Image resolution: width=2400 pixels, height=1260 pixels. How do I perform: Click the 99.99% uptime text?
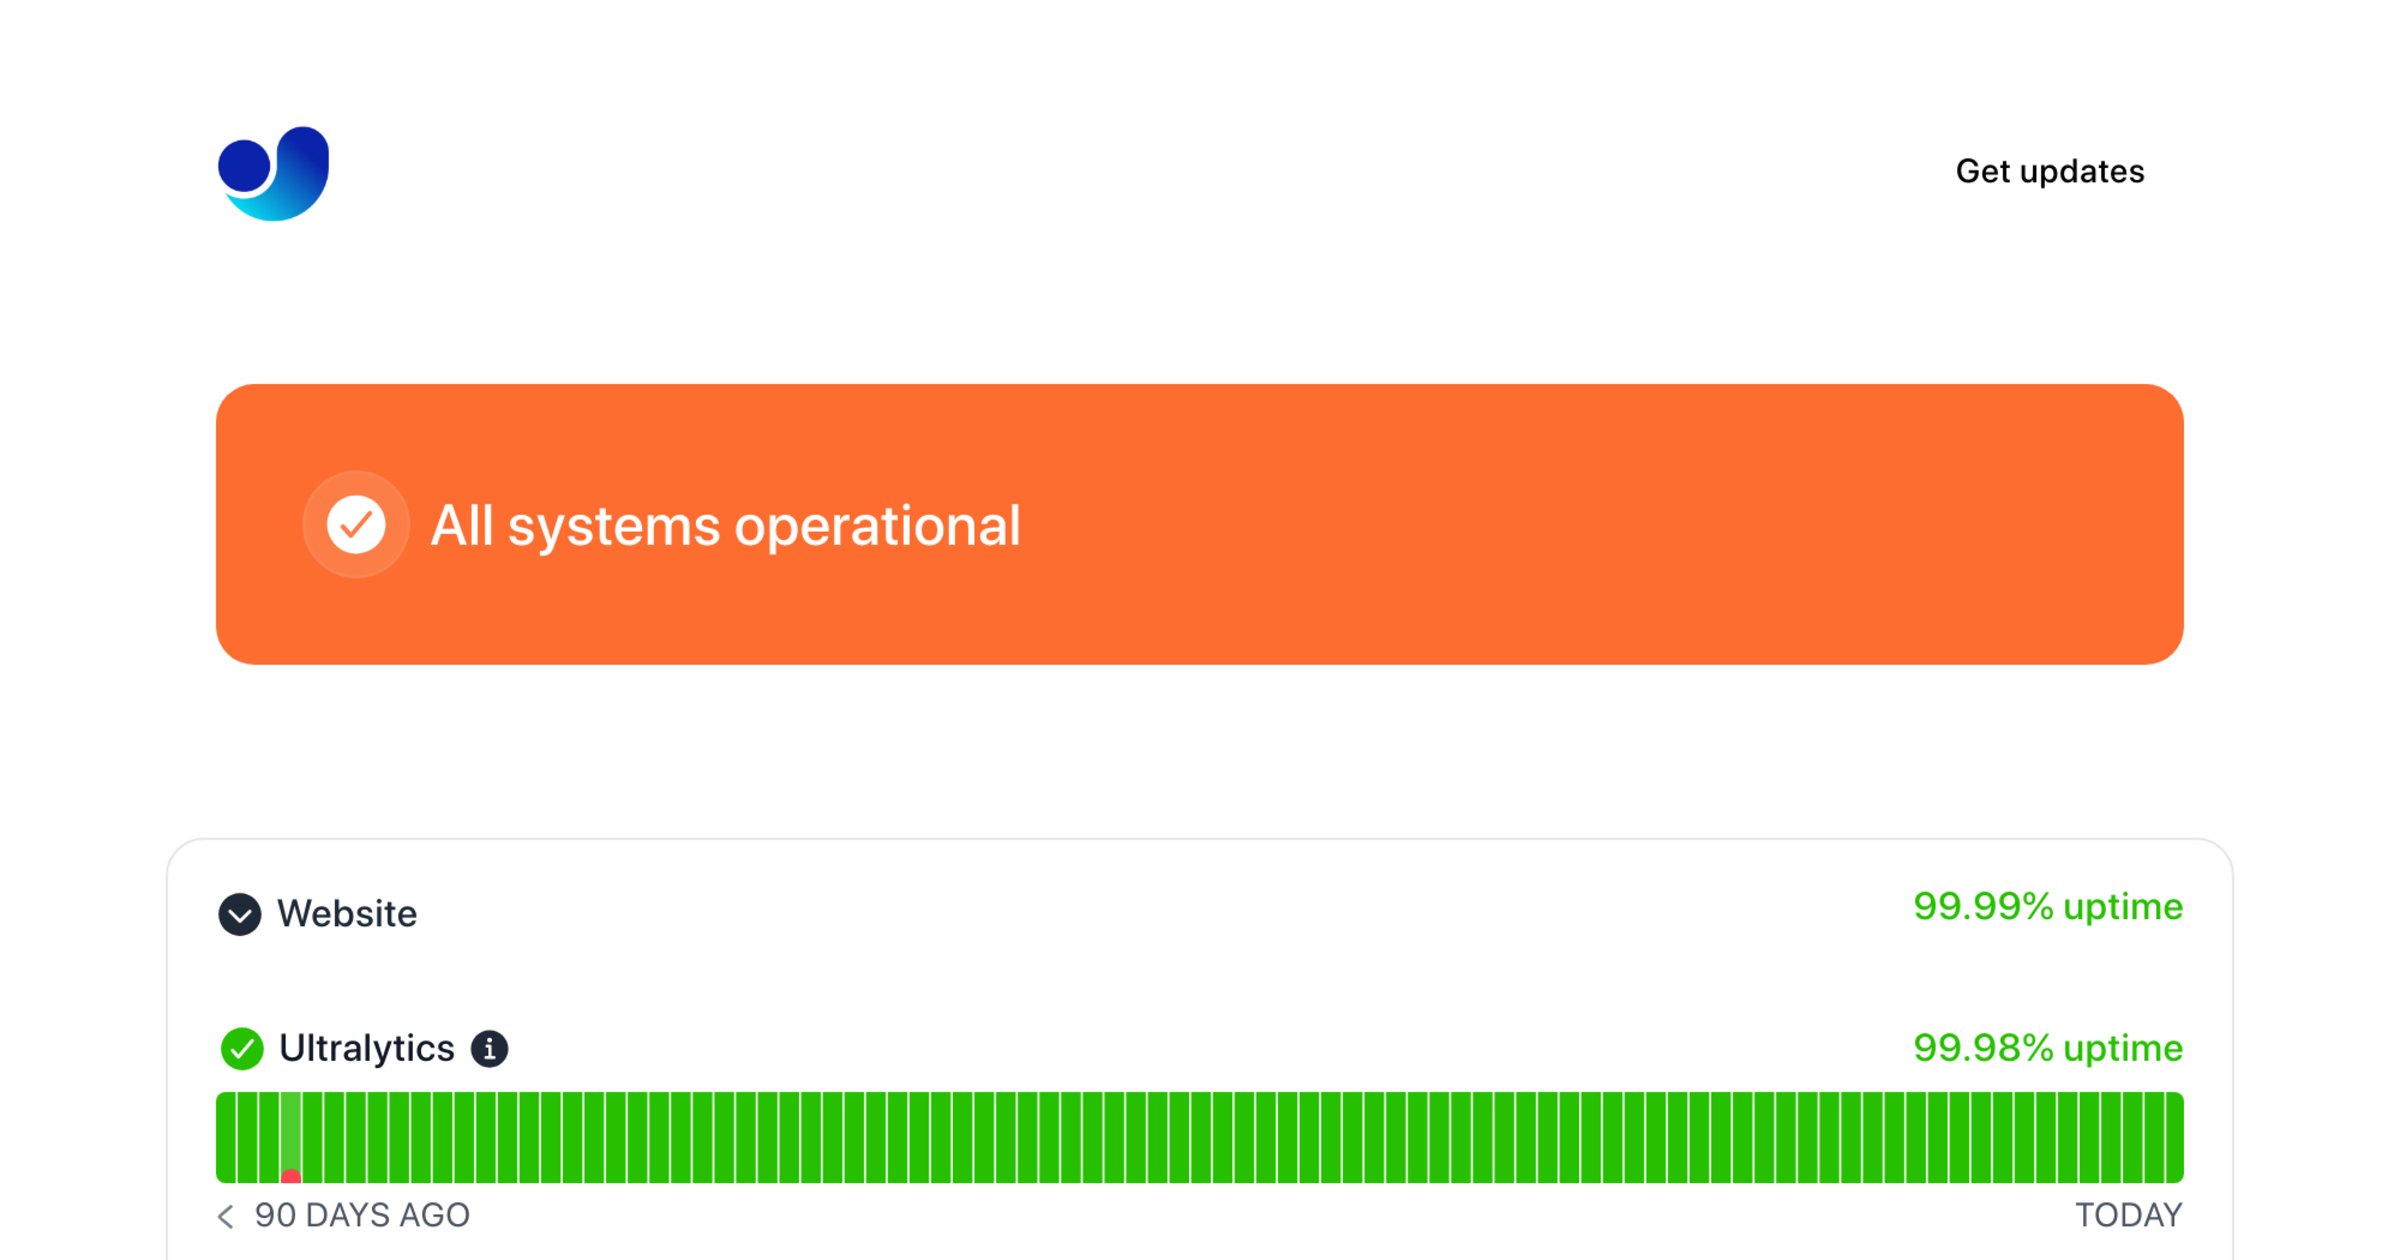pos(2047,907)
